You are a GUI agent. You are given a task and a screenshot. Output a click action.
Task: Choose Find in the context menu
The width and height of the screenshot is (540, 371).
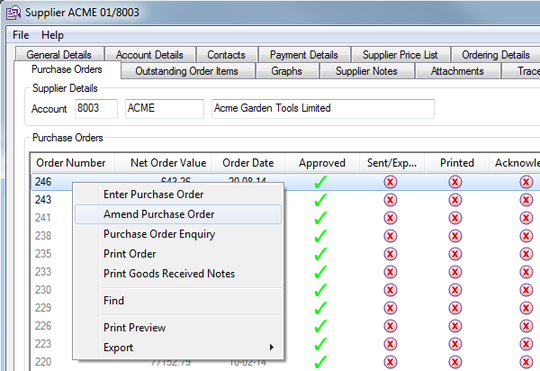tap(178, 301)
